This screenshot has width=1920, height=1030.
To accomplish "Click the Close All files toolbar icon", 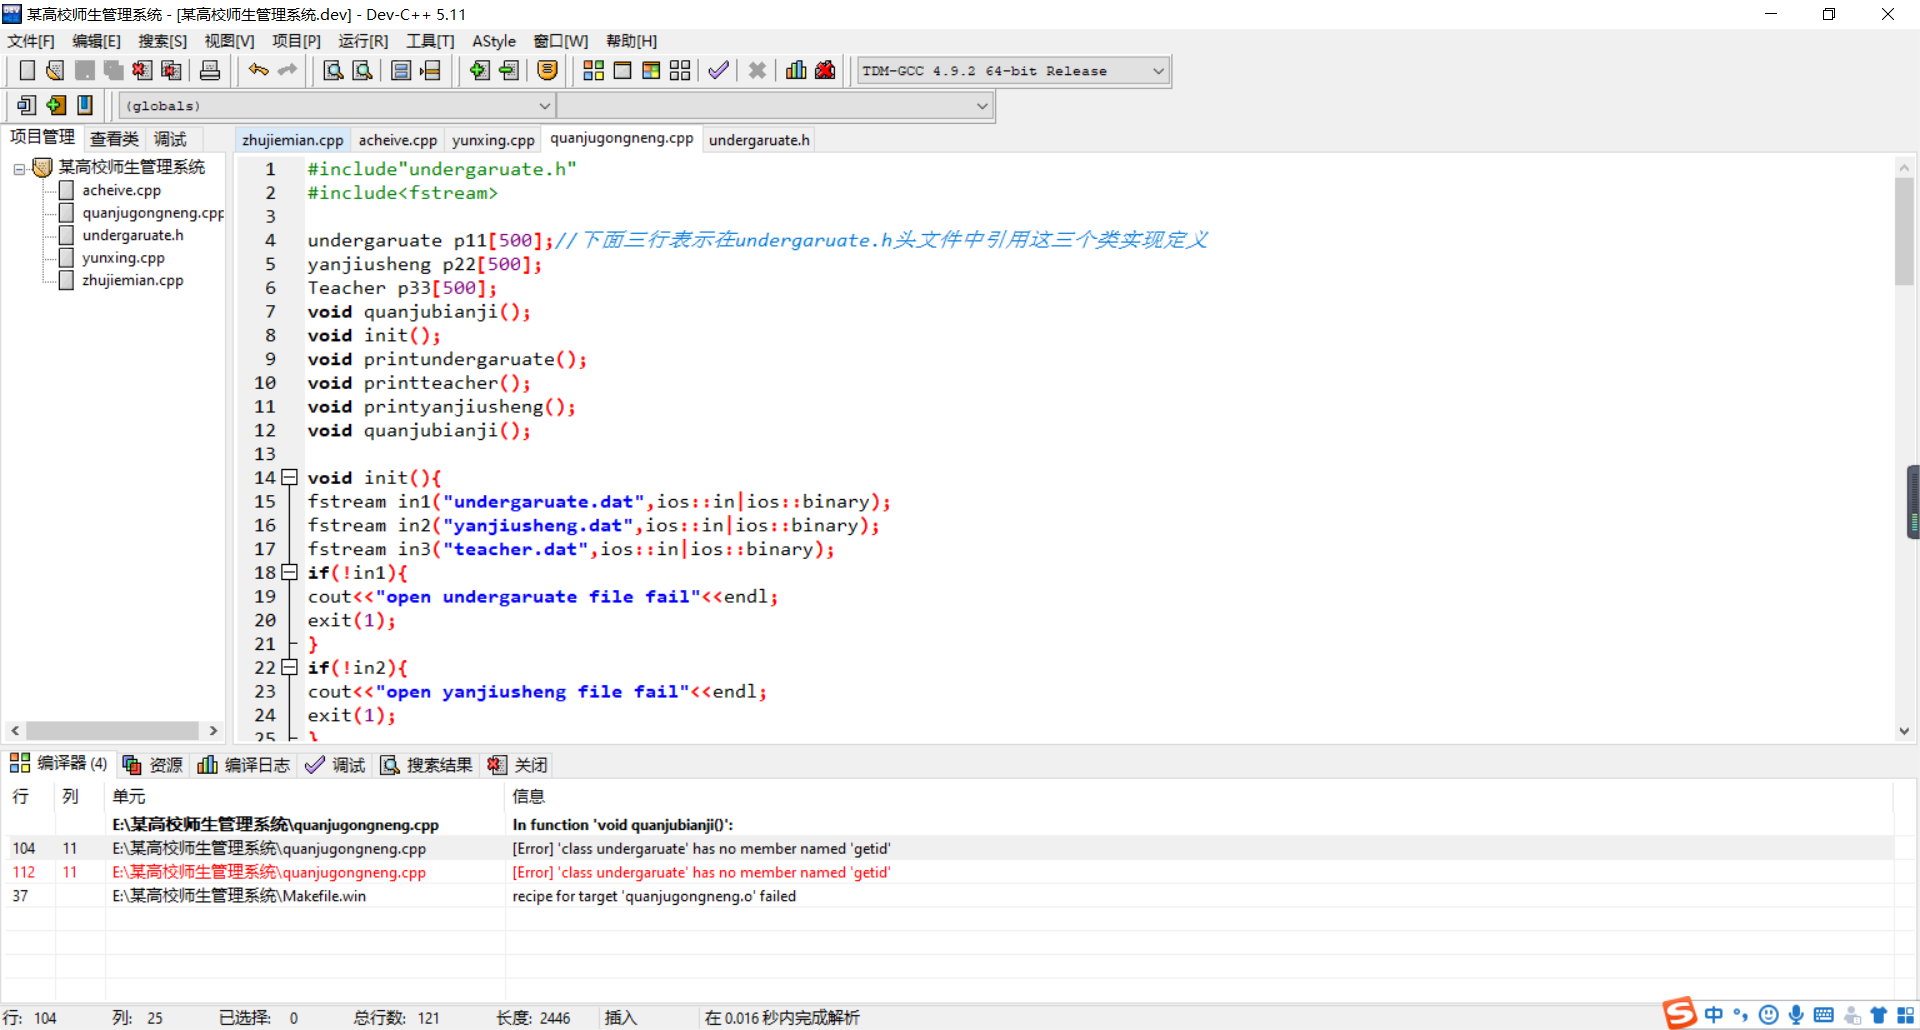I will [x=172, y=70].
